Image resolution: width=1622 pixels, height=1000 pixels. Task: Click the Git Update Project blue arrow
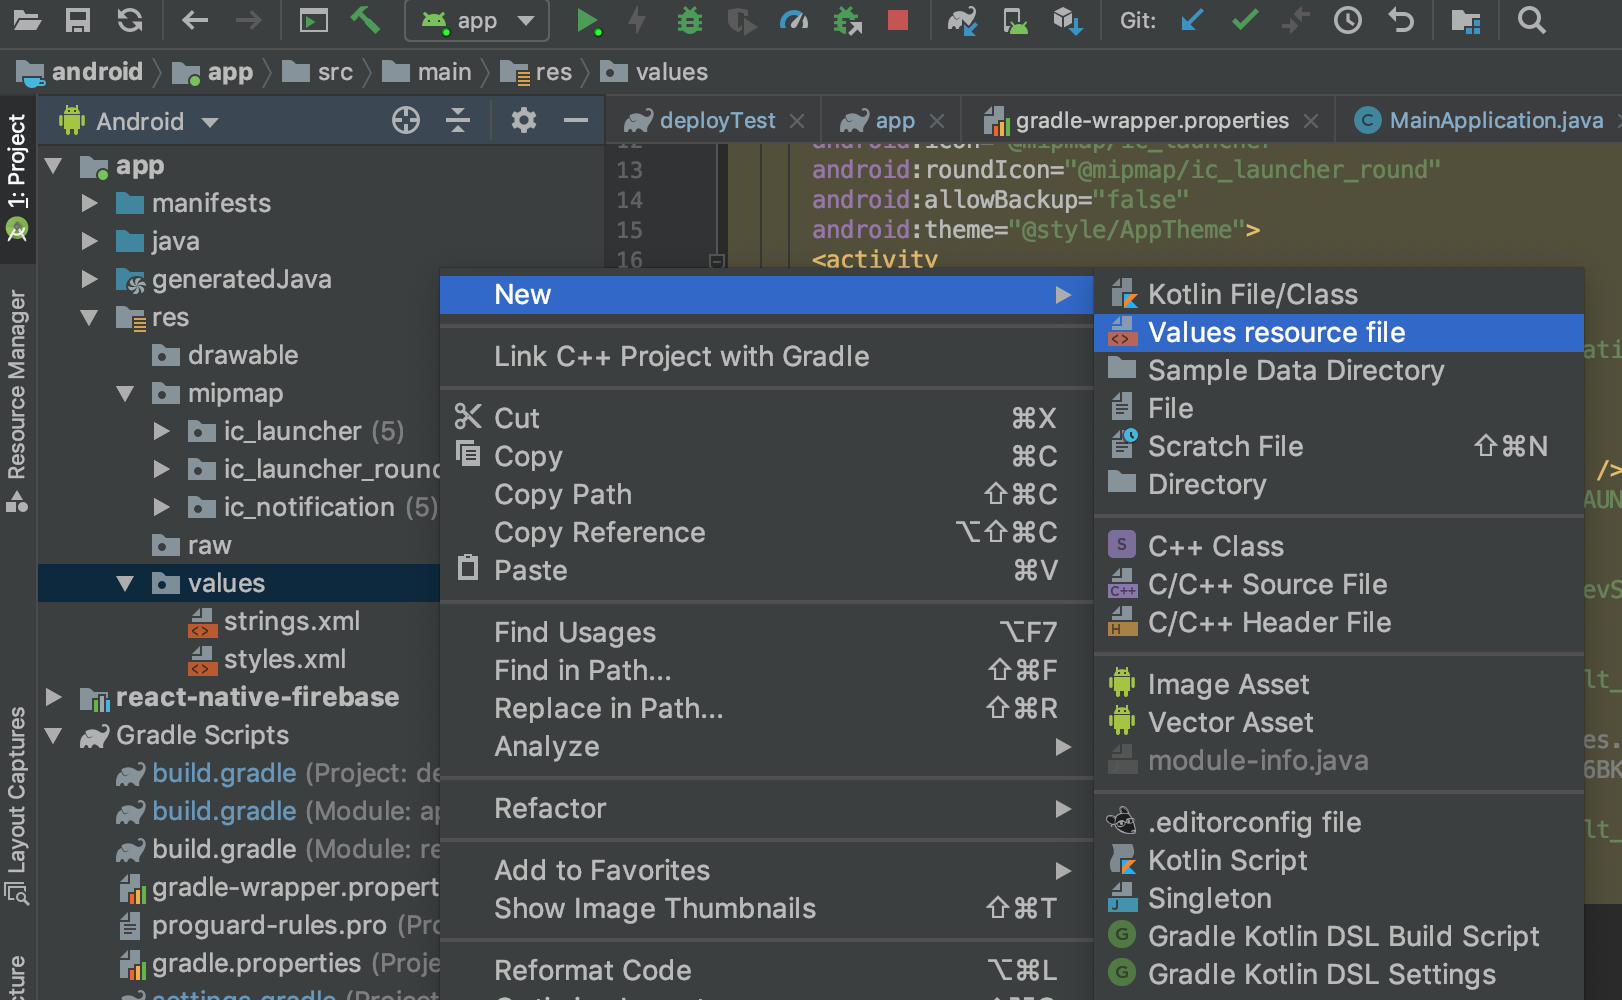click(x=1192, y=19)
